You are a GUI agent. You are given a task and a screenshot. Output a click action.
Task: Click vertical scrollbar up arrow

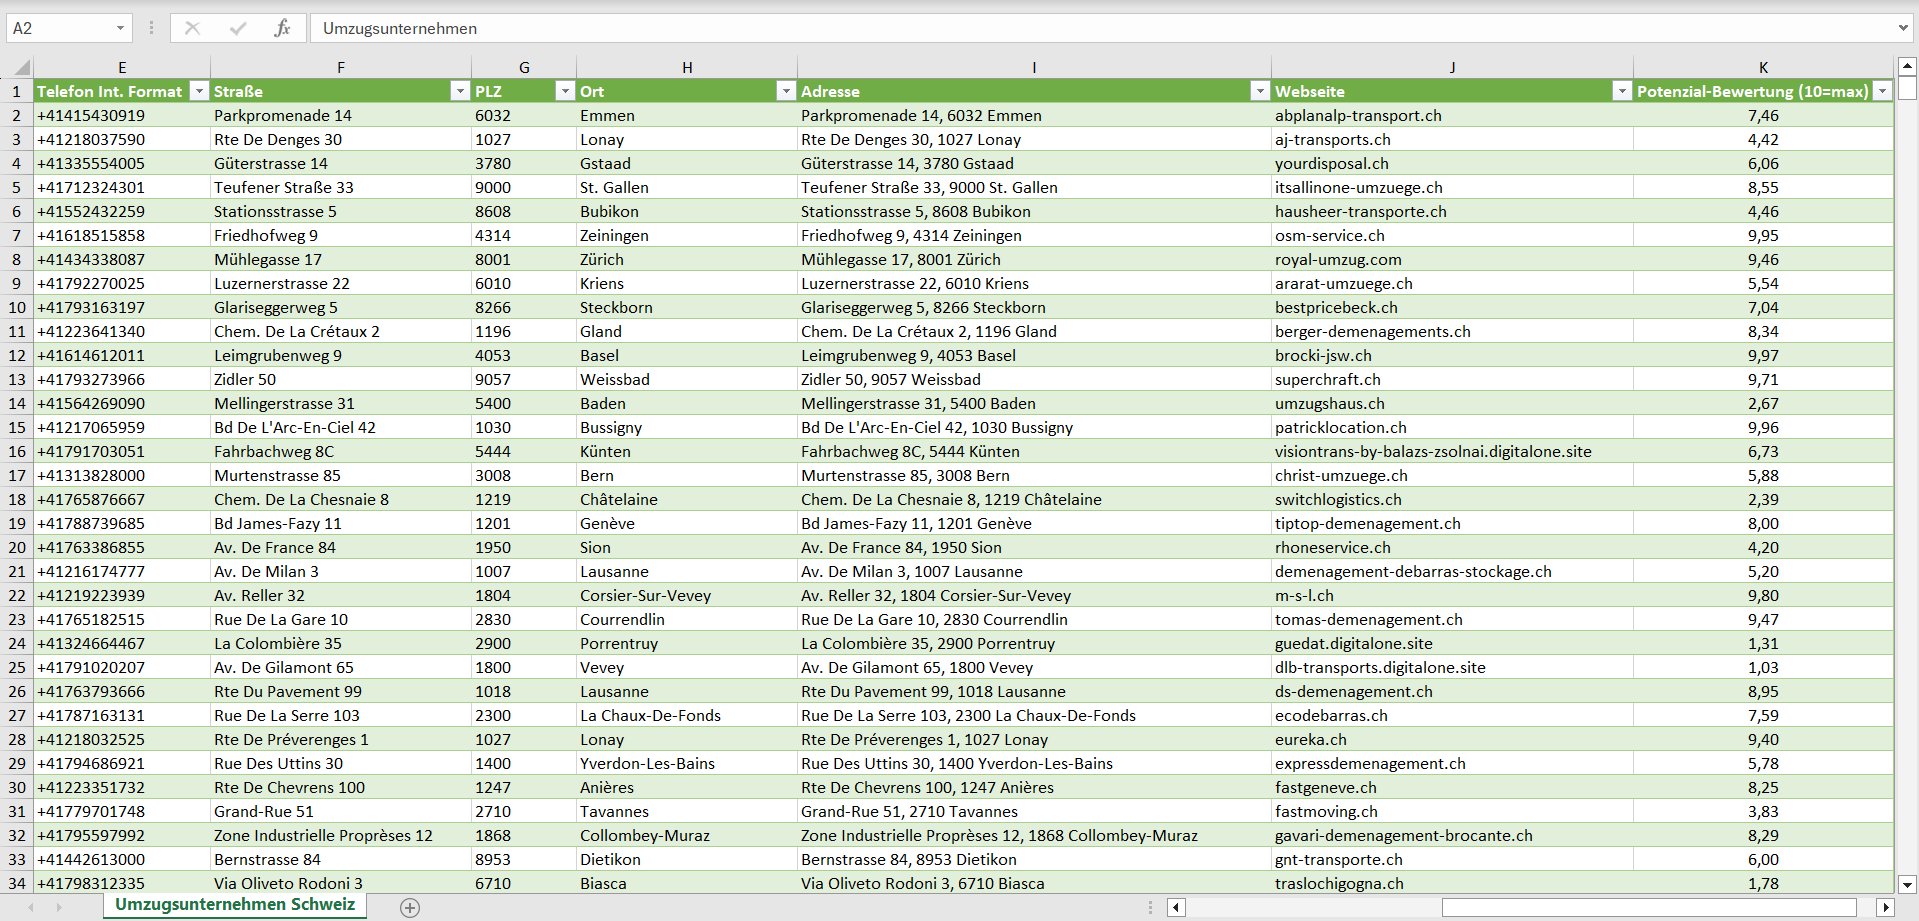coord(1907,67)
